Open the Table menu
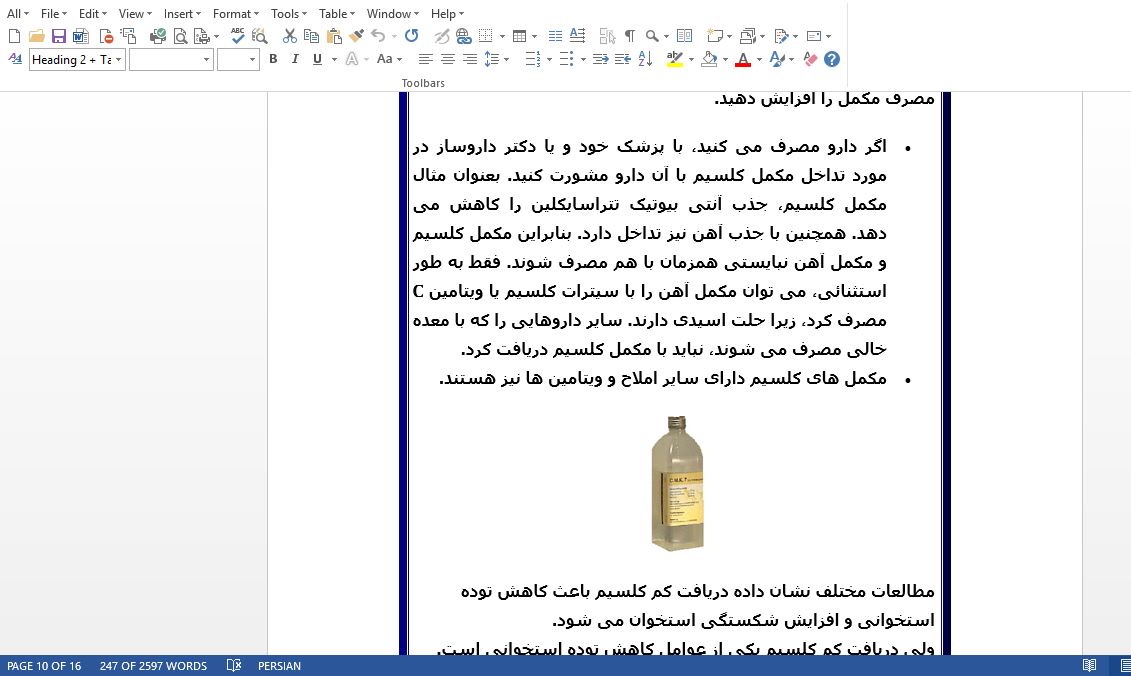This screenshot has height=676, width=1131. [336, 14]
